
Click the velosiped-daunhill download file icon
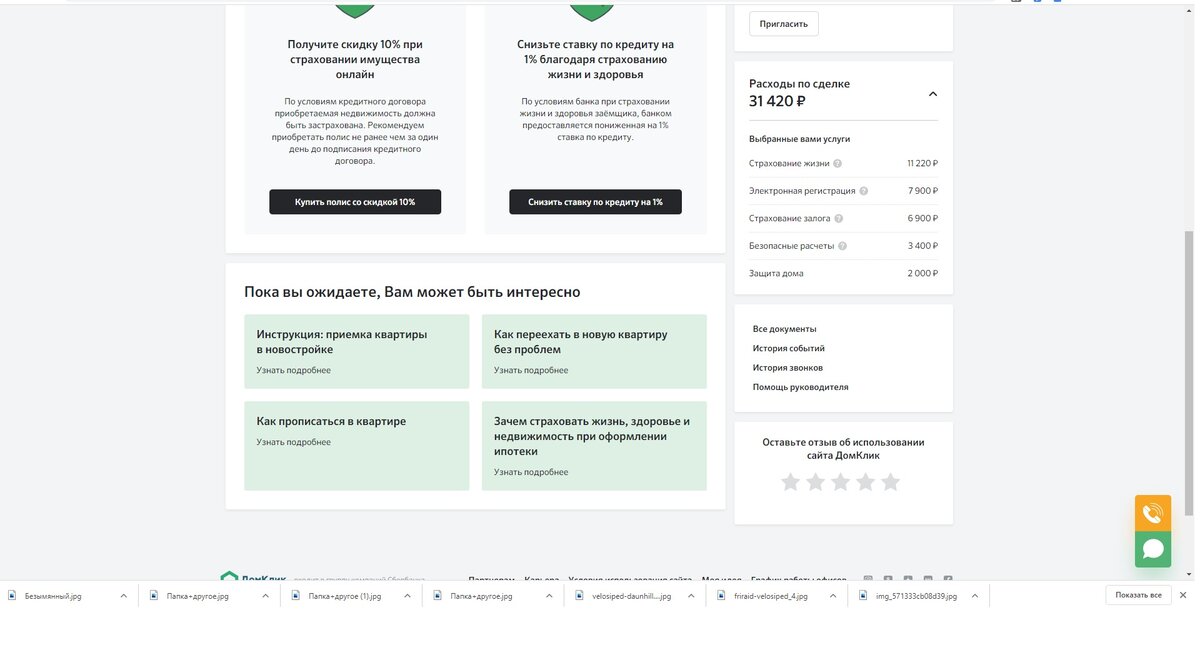580,595
